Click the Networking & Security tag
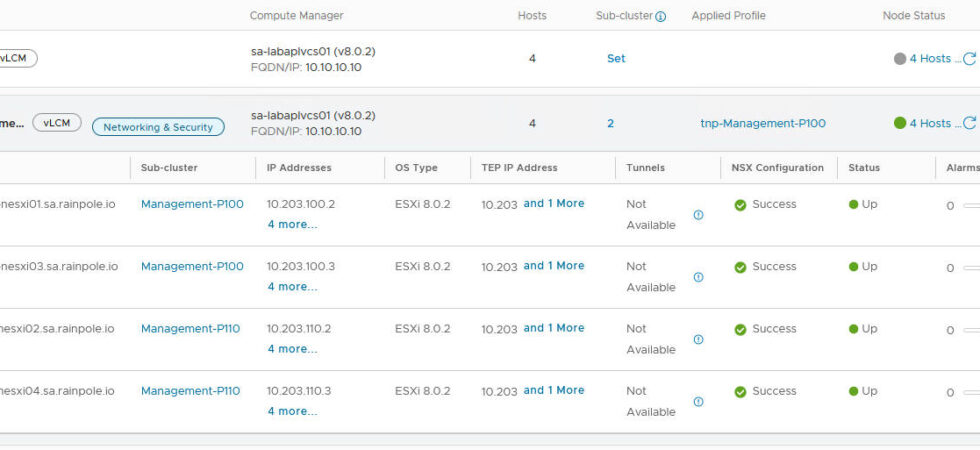980x450 pixels. pyautogui.click(x=158, y=127)
